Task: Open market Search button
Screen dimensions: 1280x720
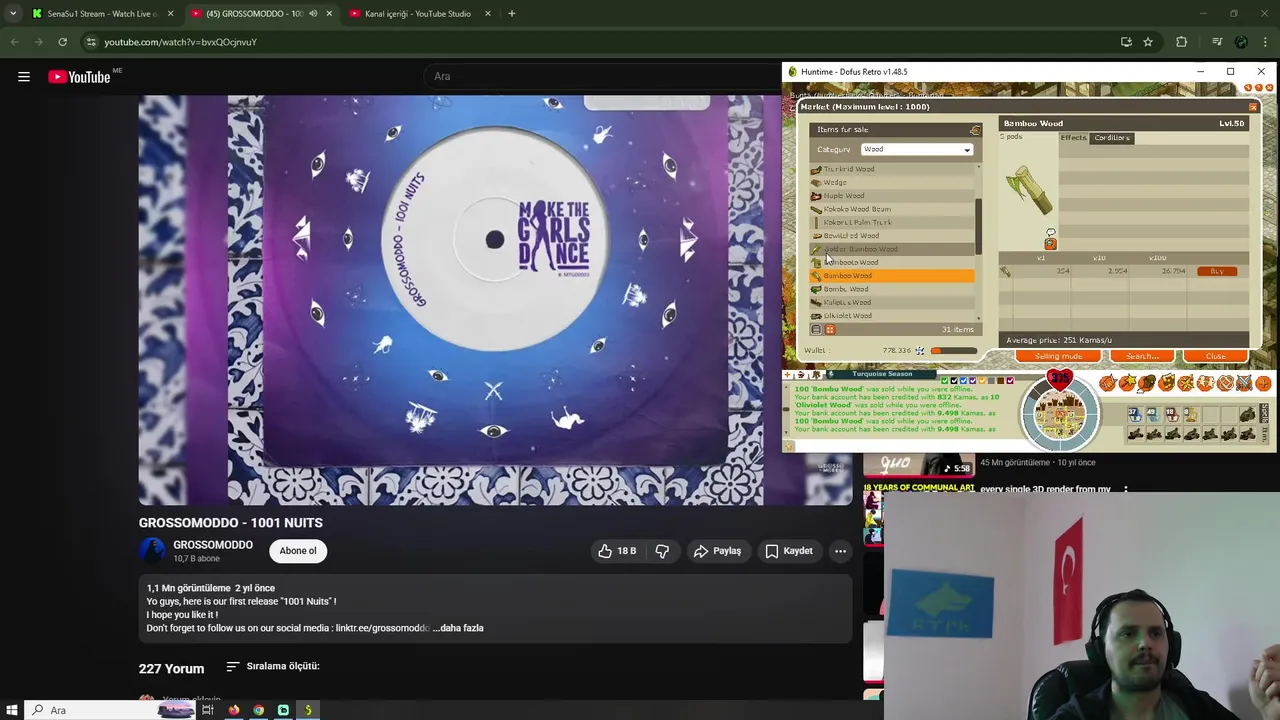Action: point(1142,356)
